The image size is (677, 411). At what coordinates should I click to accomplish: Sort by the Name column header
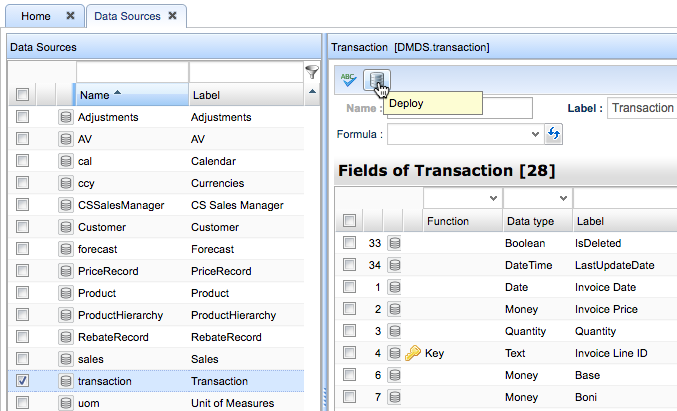click(130, 95)
